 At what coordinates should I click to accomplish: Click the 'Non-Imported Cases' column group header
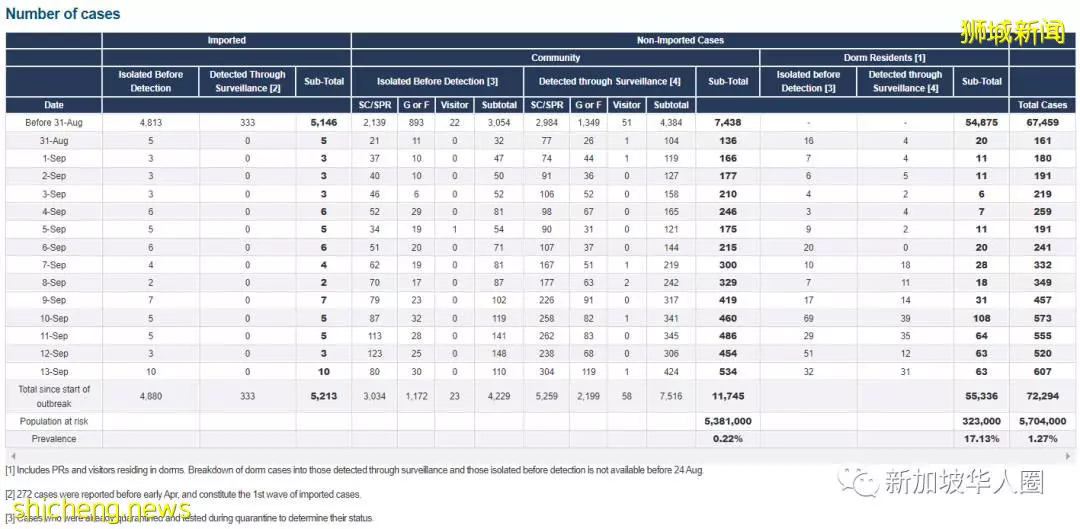pyautogui.click(x=680, y=41)
